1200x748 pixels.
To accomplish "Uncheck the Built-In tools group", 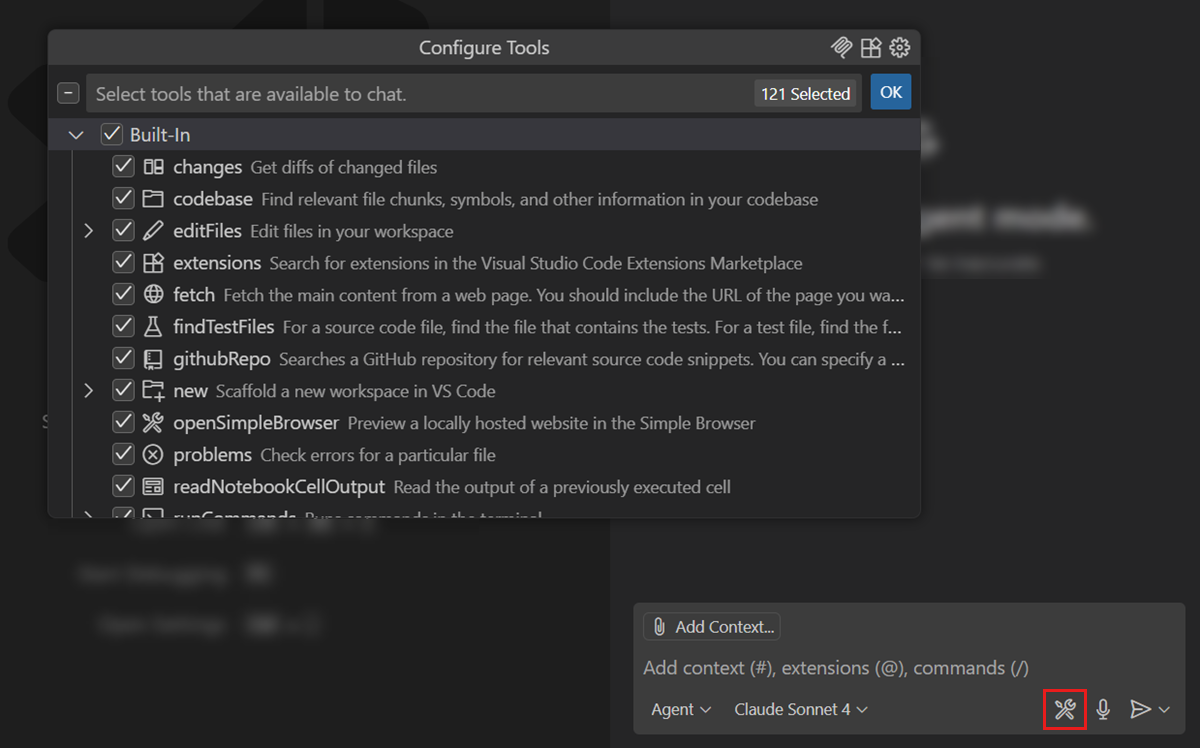I will [x=109, y=134].
